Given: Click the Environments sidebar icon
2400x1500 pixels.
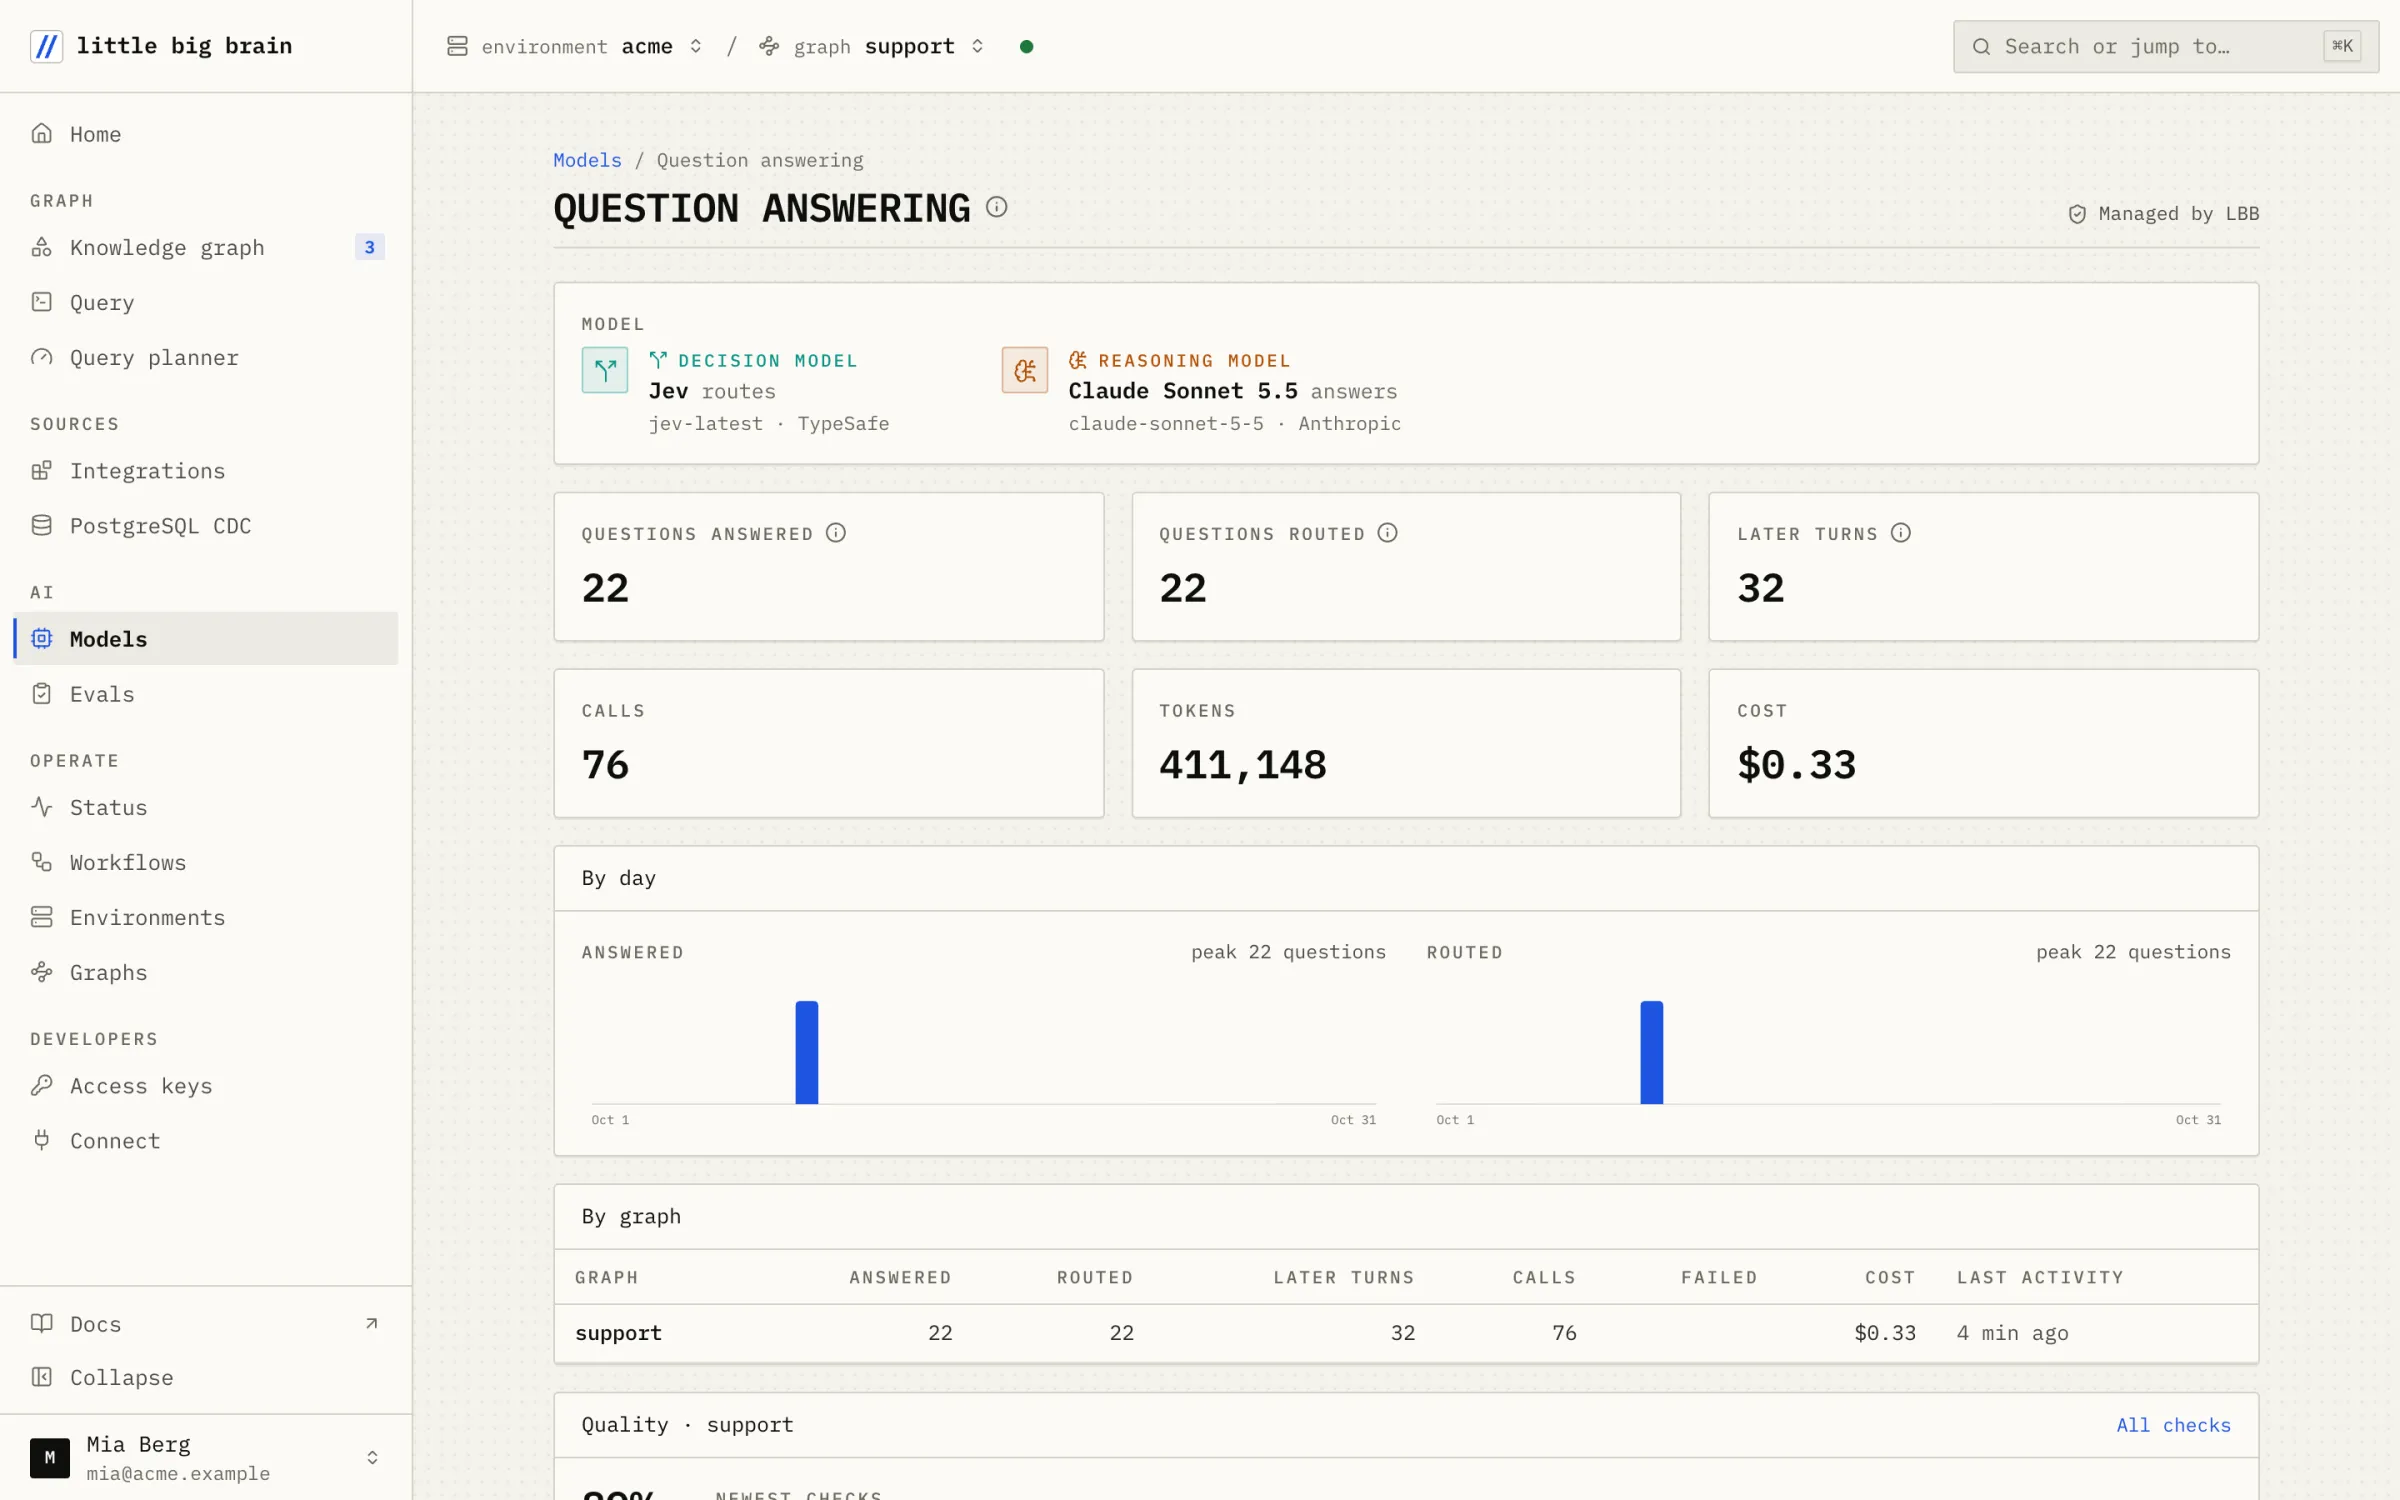Looking at the screenshot, I should click(x=41, y=916).
